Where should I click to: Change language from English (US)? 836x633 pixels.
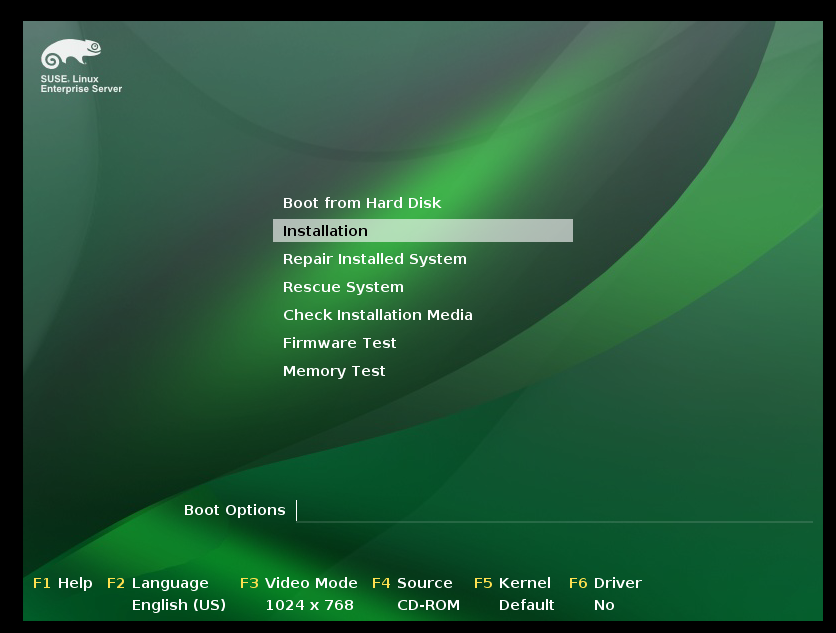[178, 605]
